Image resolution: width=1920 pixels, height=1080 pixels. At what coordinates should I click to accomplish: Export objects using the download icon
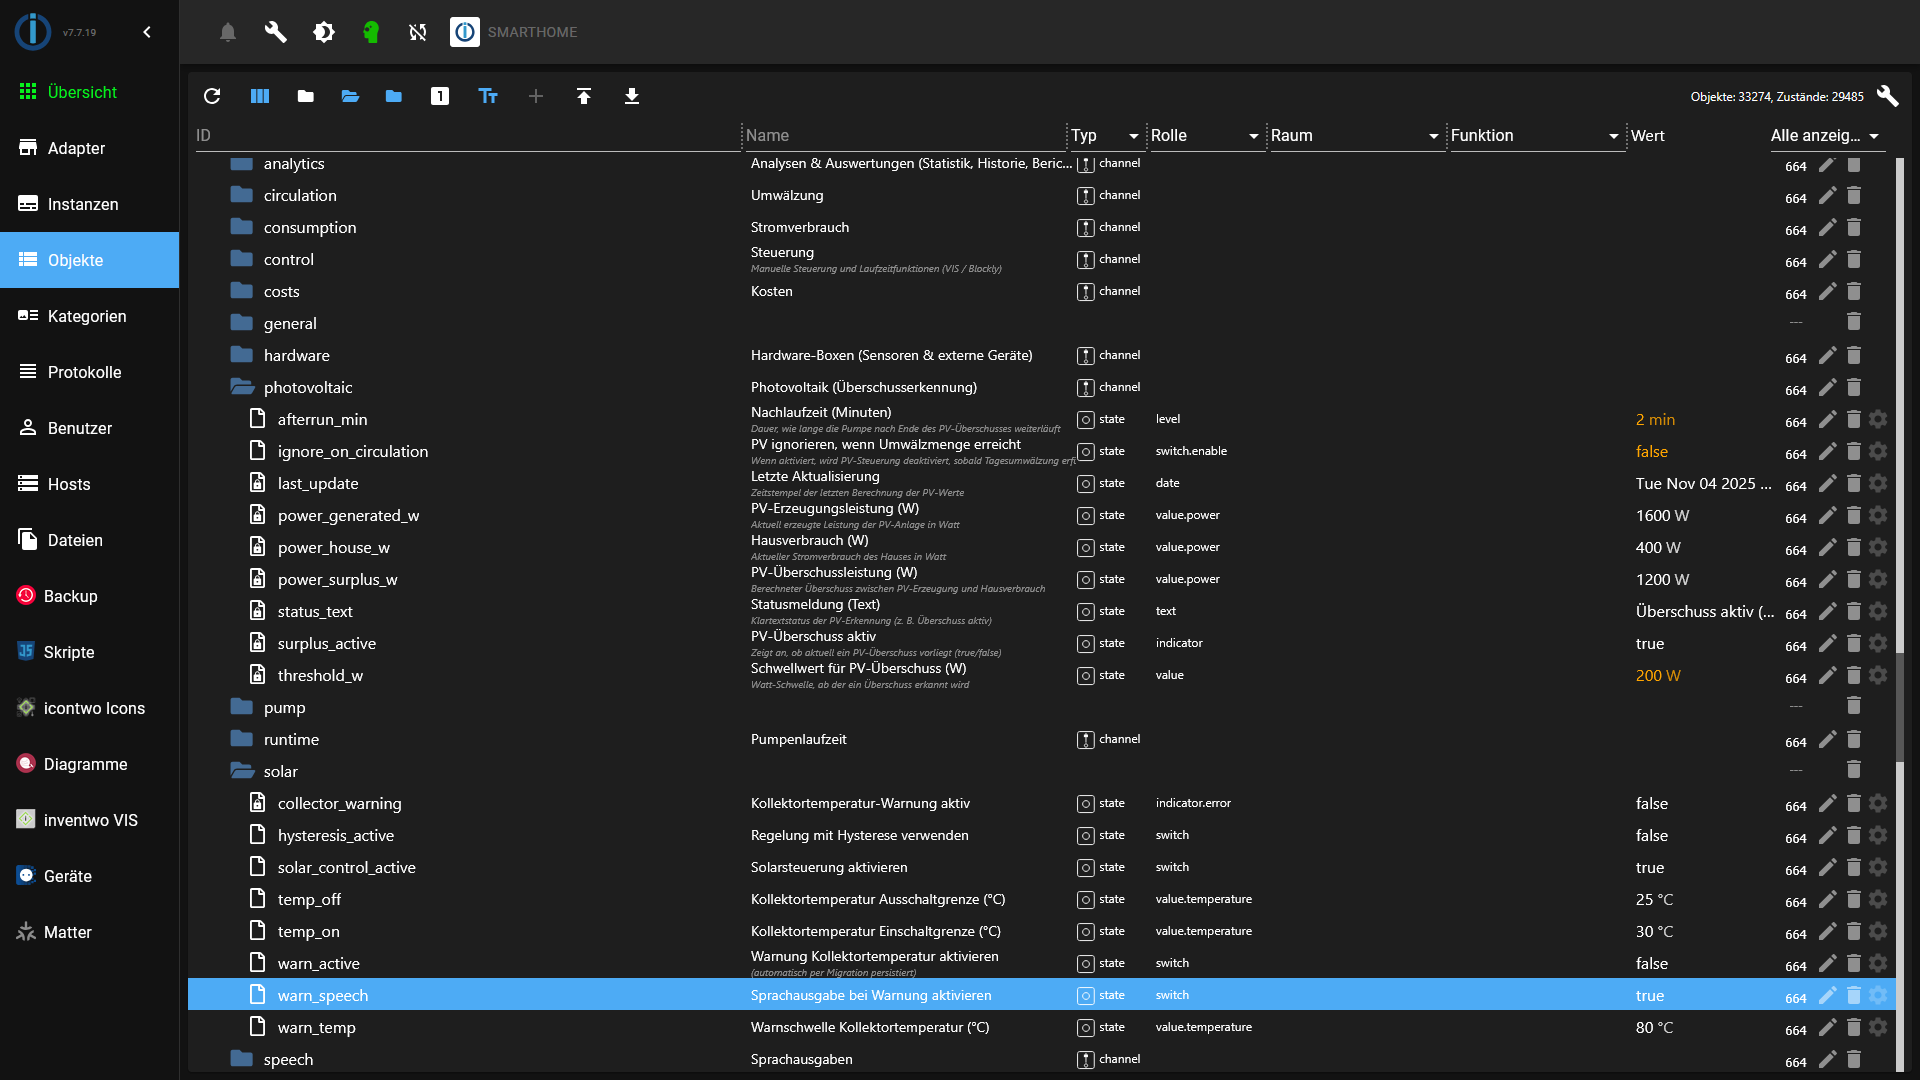[632, 96]
